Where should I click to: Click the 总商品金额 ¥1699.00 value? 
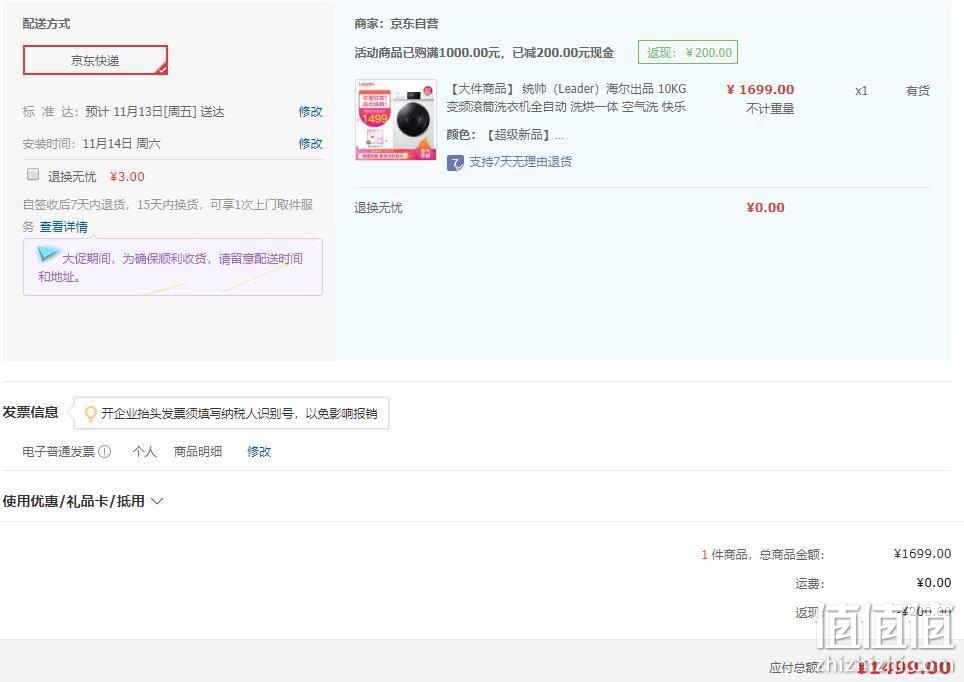pos(922,553)
